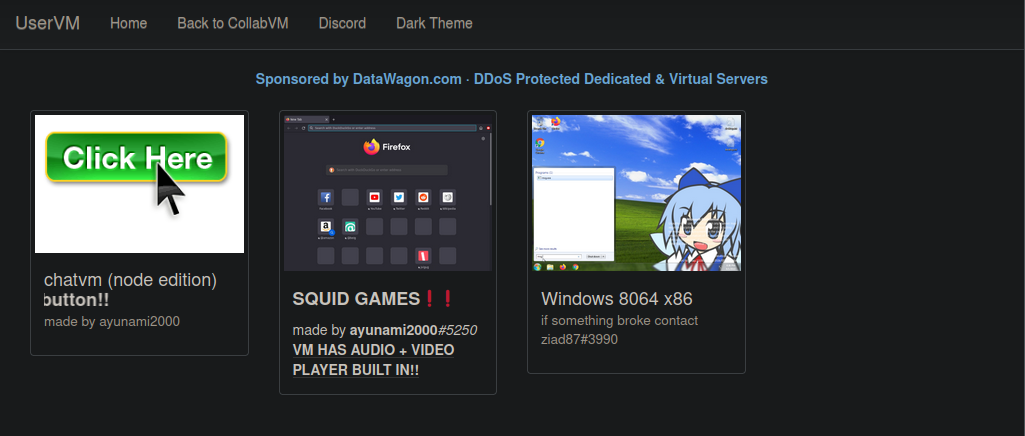Open the Discord link in the navbar
Viewport: 1025px width, 436px height.
coord(342,23)
